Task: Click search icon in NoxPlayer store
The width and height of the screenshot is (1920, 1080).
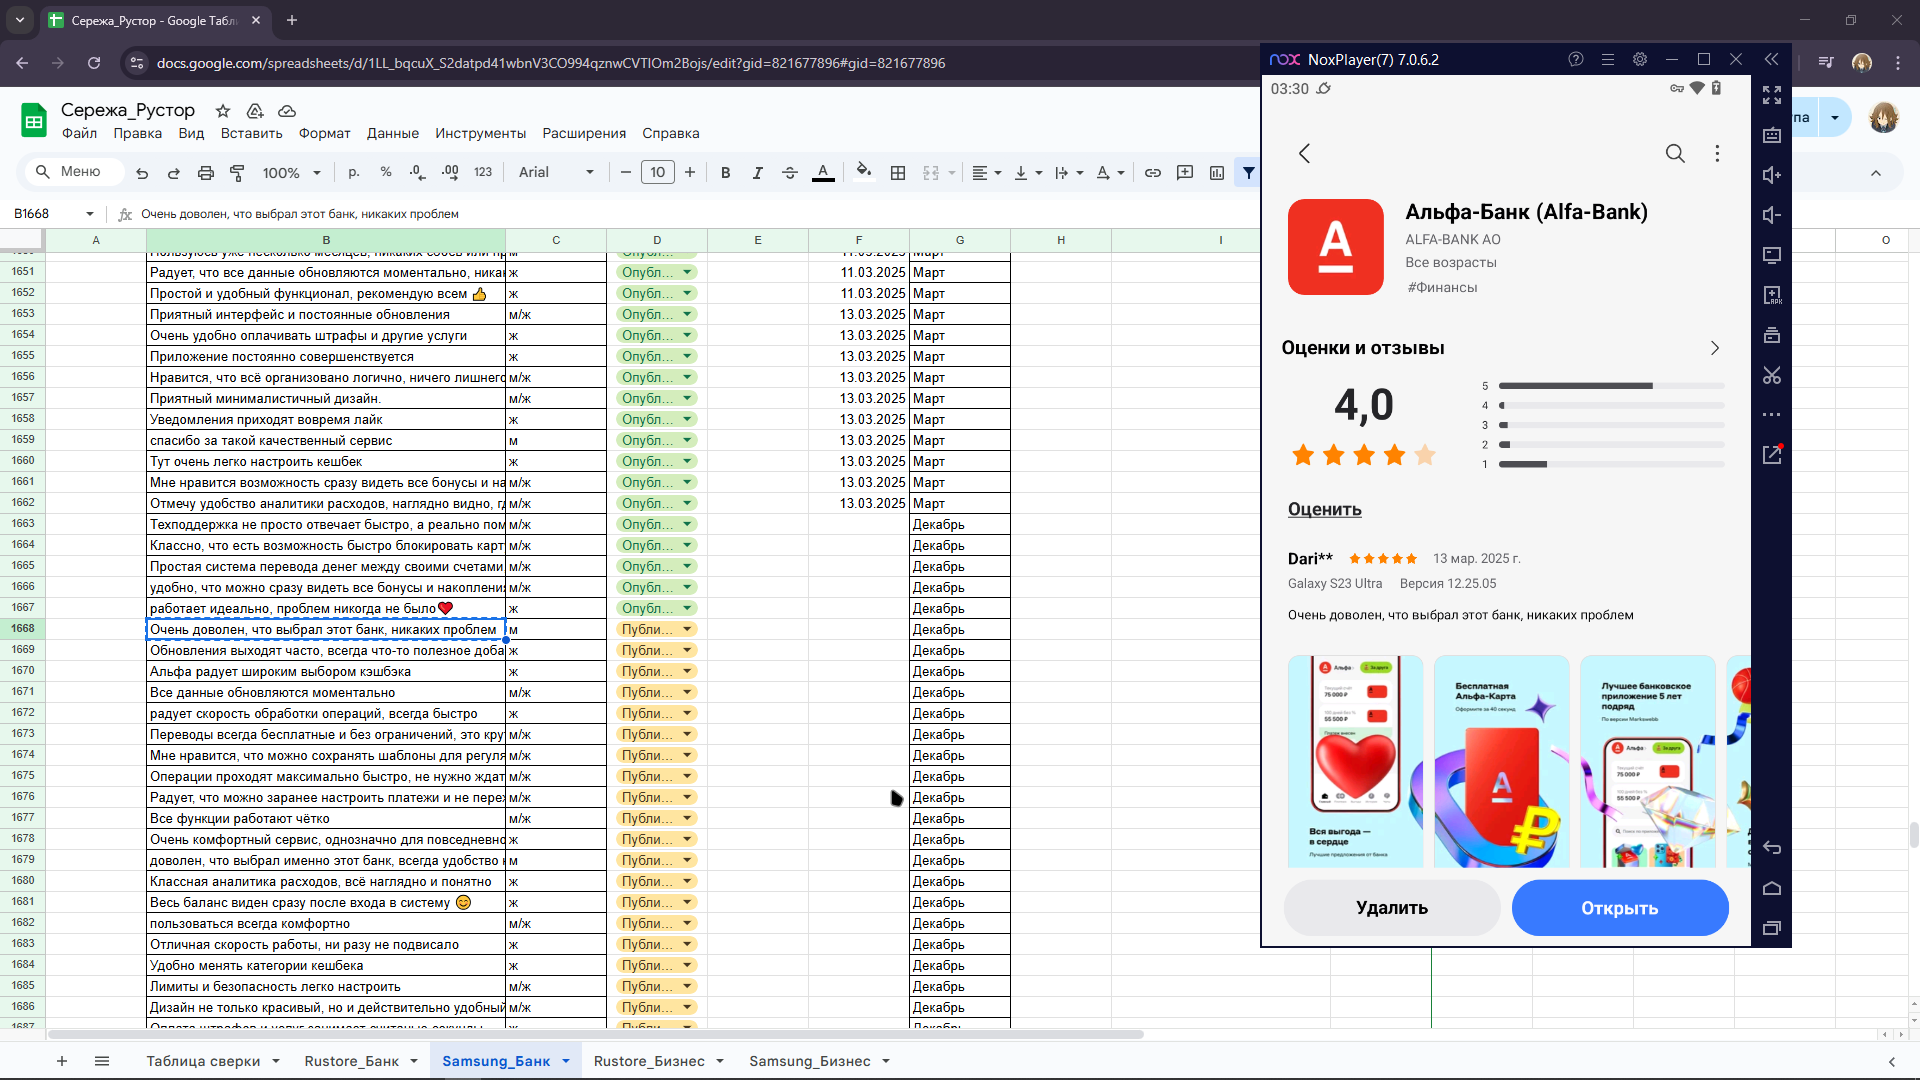Action: point(1675,153)
